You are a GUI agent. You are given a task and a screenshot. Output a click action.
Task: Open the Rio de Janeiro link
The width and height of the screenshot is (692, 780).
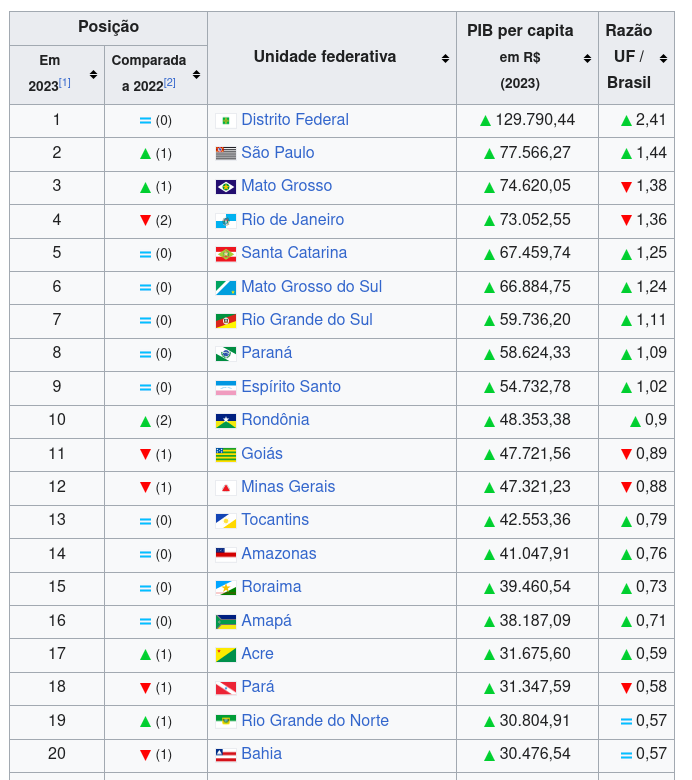pos(293,219)
